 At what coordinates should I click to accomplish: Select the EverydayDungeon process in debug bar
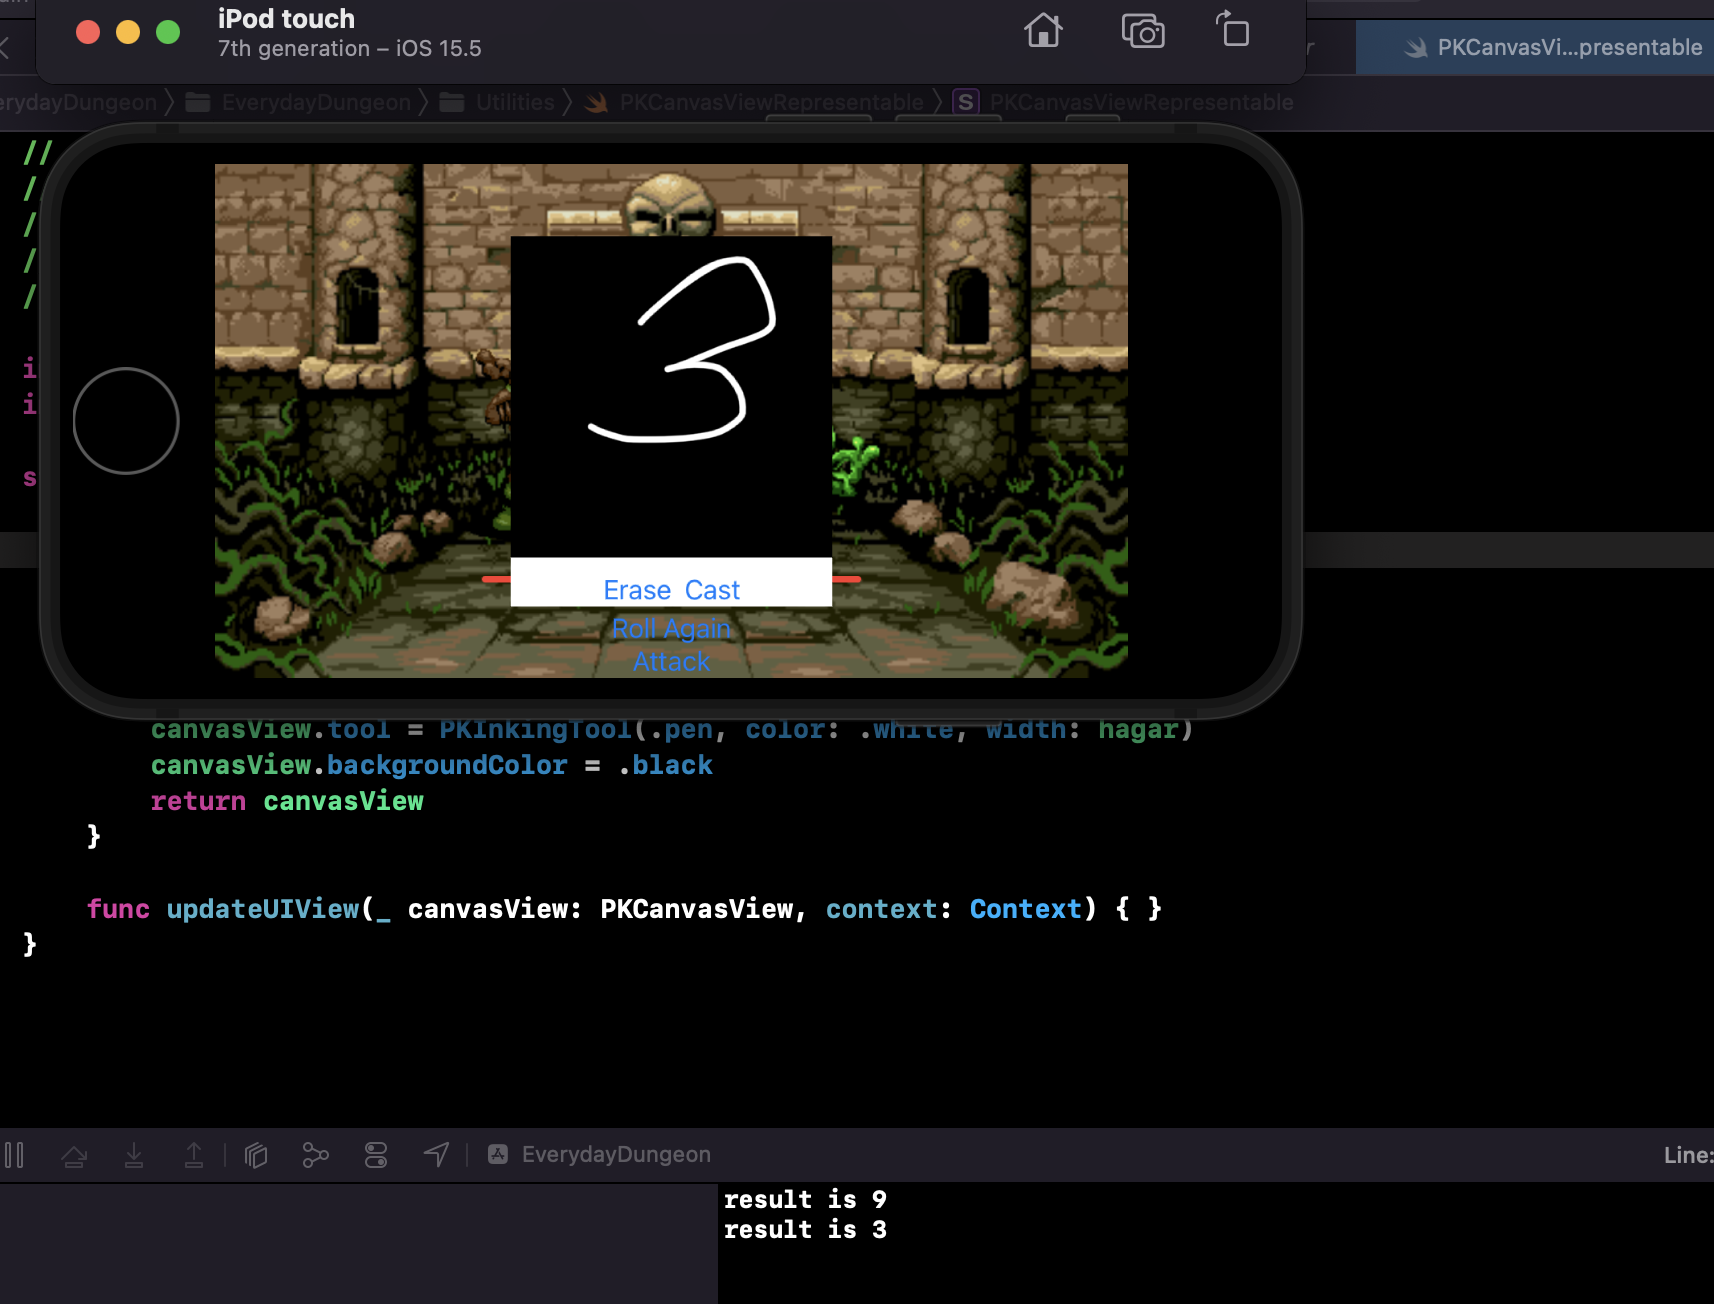(599, 1155)
